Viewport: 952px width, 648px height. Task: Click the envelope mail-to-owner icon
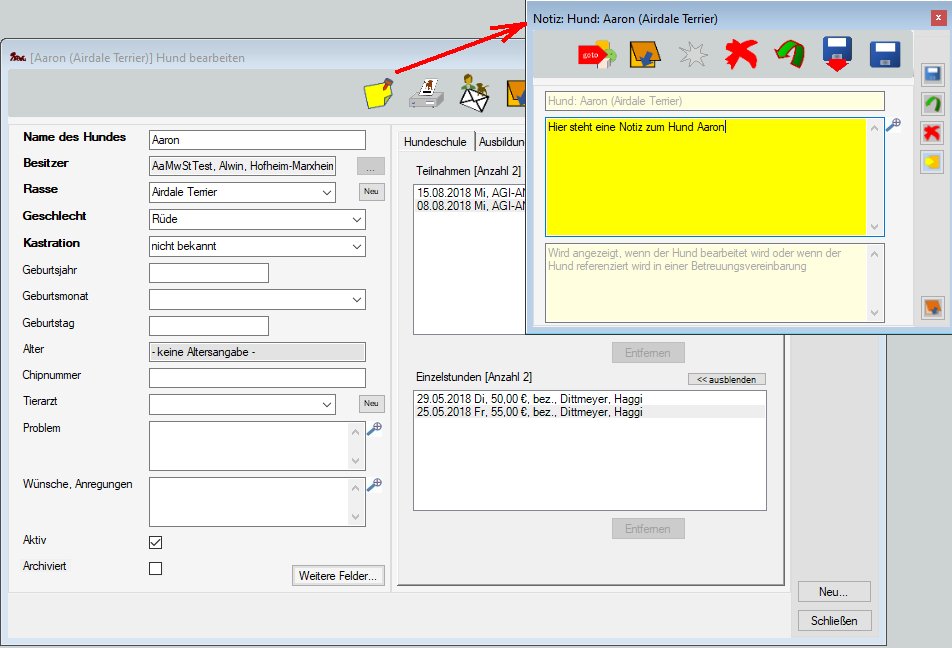tap(476, 93)
